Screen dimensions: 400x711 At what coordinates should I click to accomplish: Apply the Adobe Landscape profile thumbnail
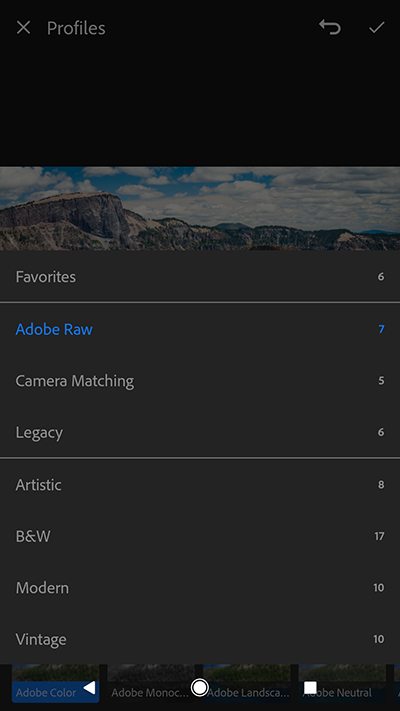(247, 684)
